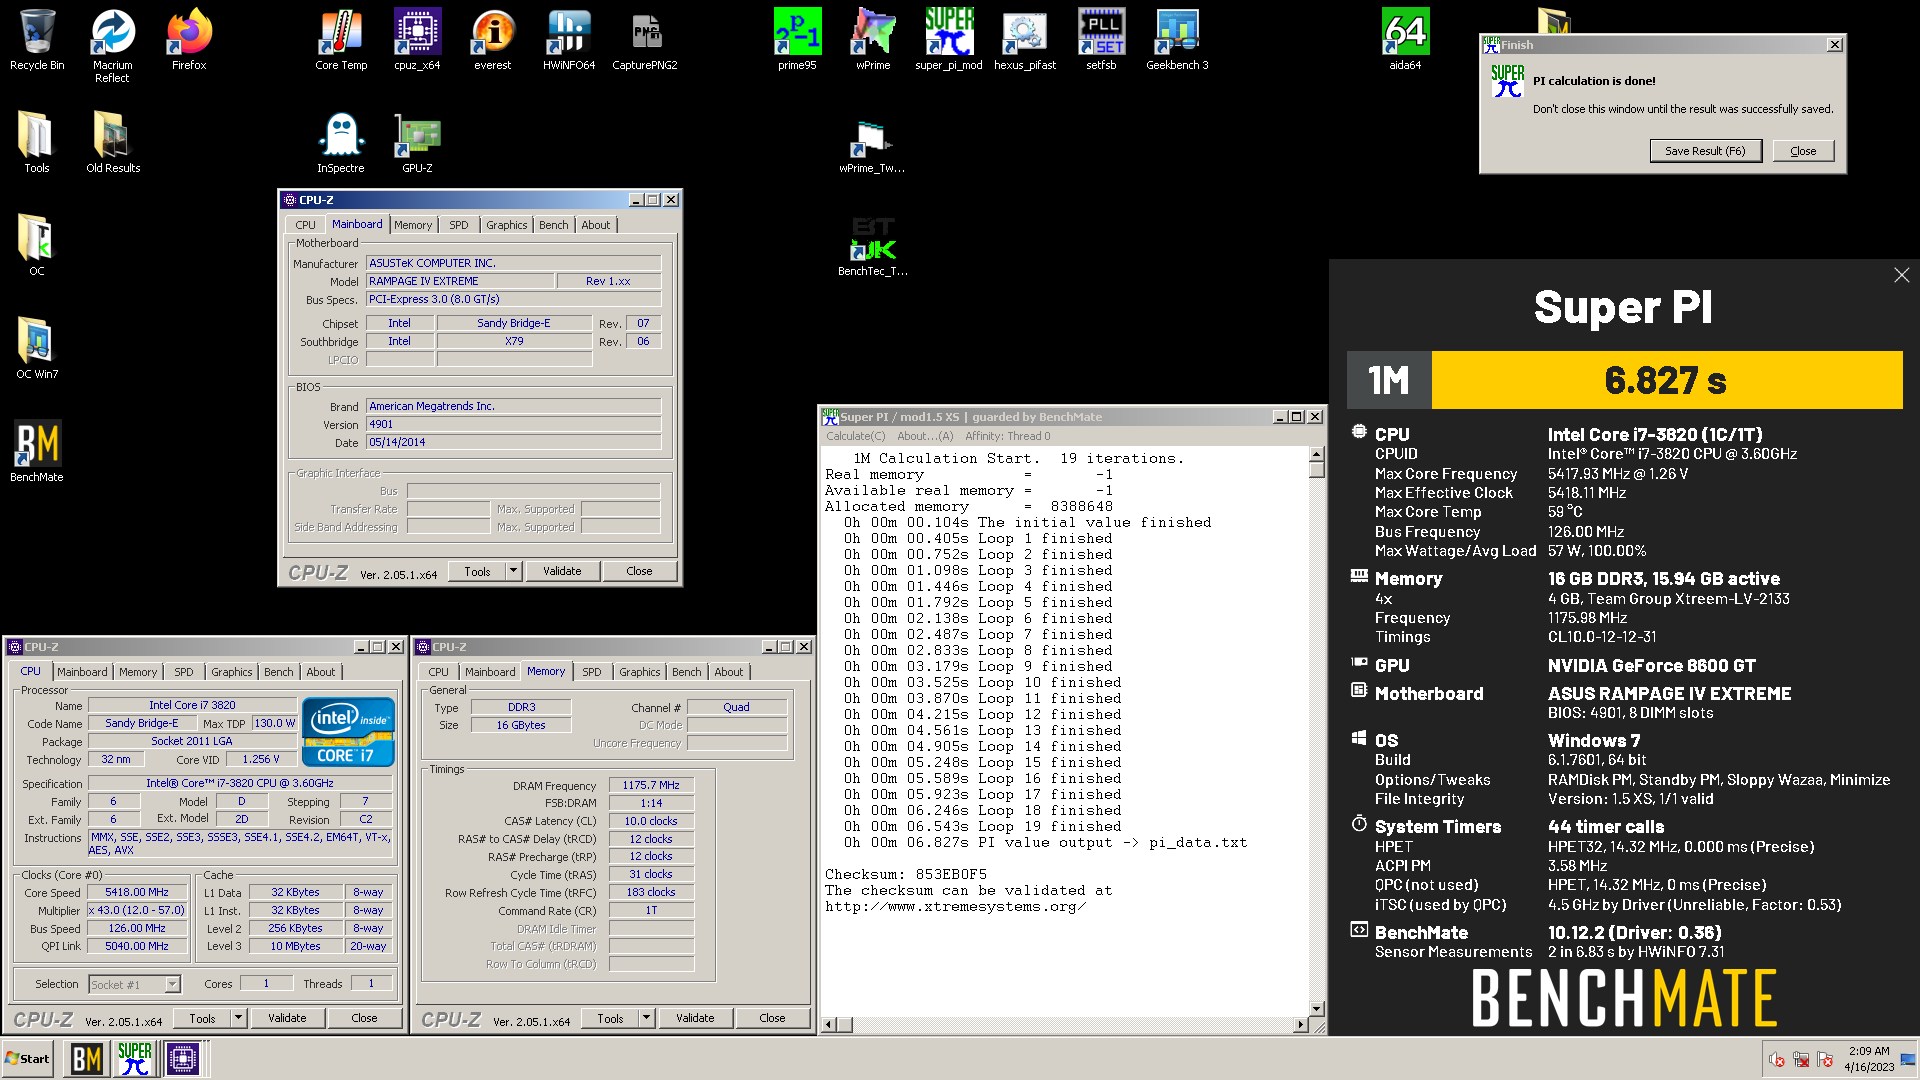
Task: Open Calculate(C) menu in Super PI
Action: pyautogui.click(x=856, y=436)
